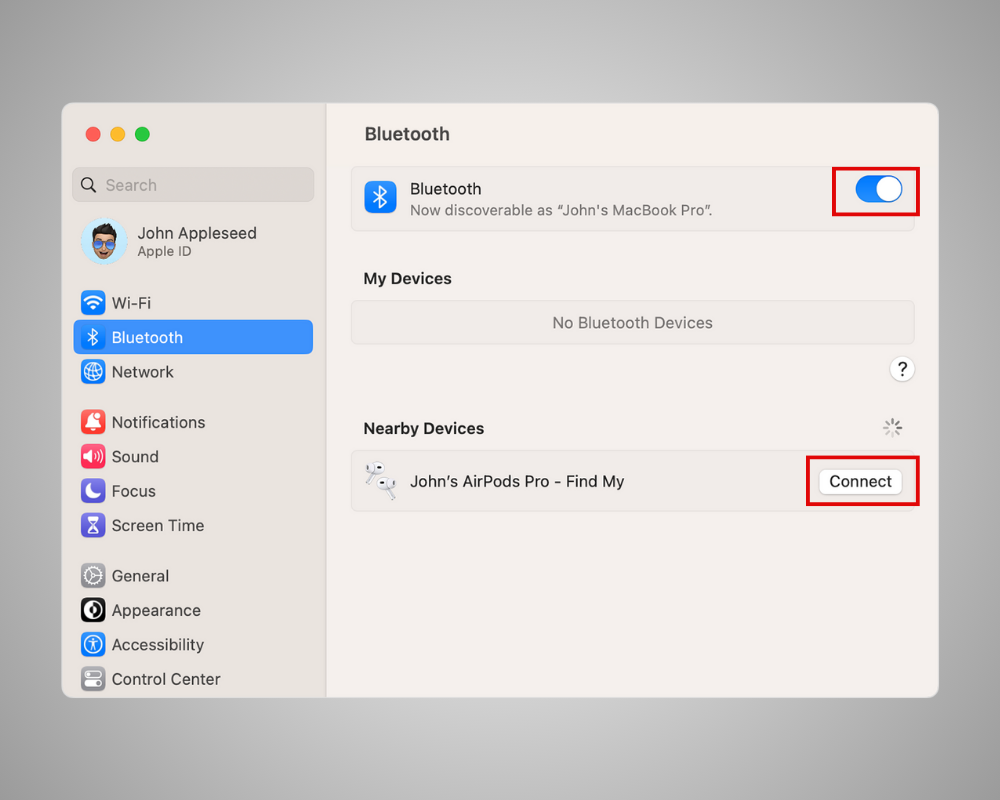Click the large Bluetooth logo in panel
The image size is (1000, 800).
coord(380,197)
